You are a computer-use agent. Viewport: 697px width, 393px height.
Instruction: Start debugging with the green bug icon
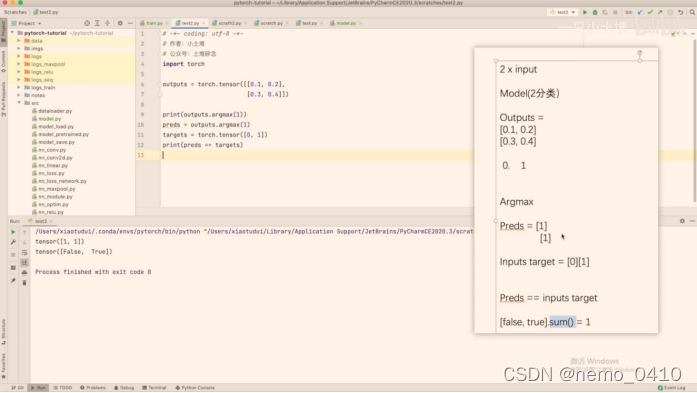pos(595,12)
